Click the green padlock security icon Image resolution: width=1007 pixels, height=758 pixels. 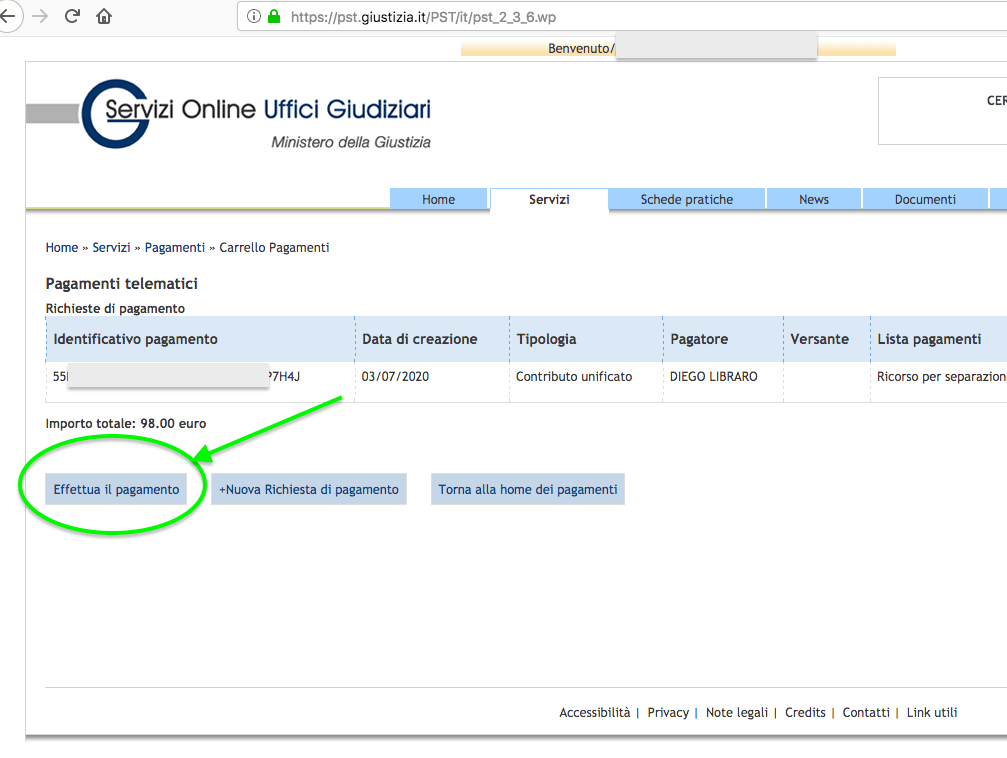point(274,16)
